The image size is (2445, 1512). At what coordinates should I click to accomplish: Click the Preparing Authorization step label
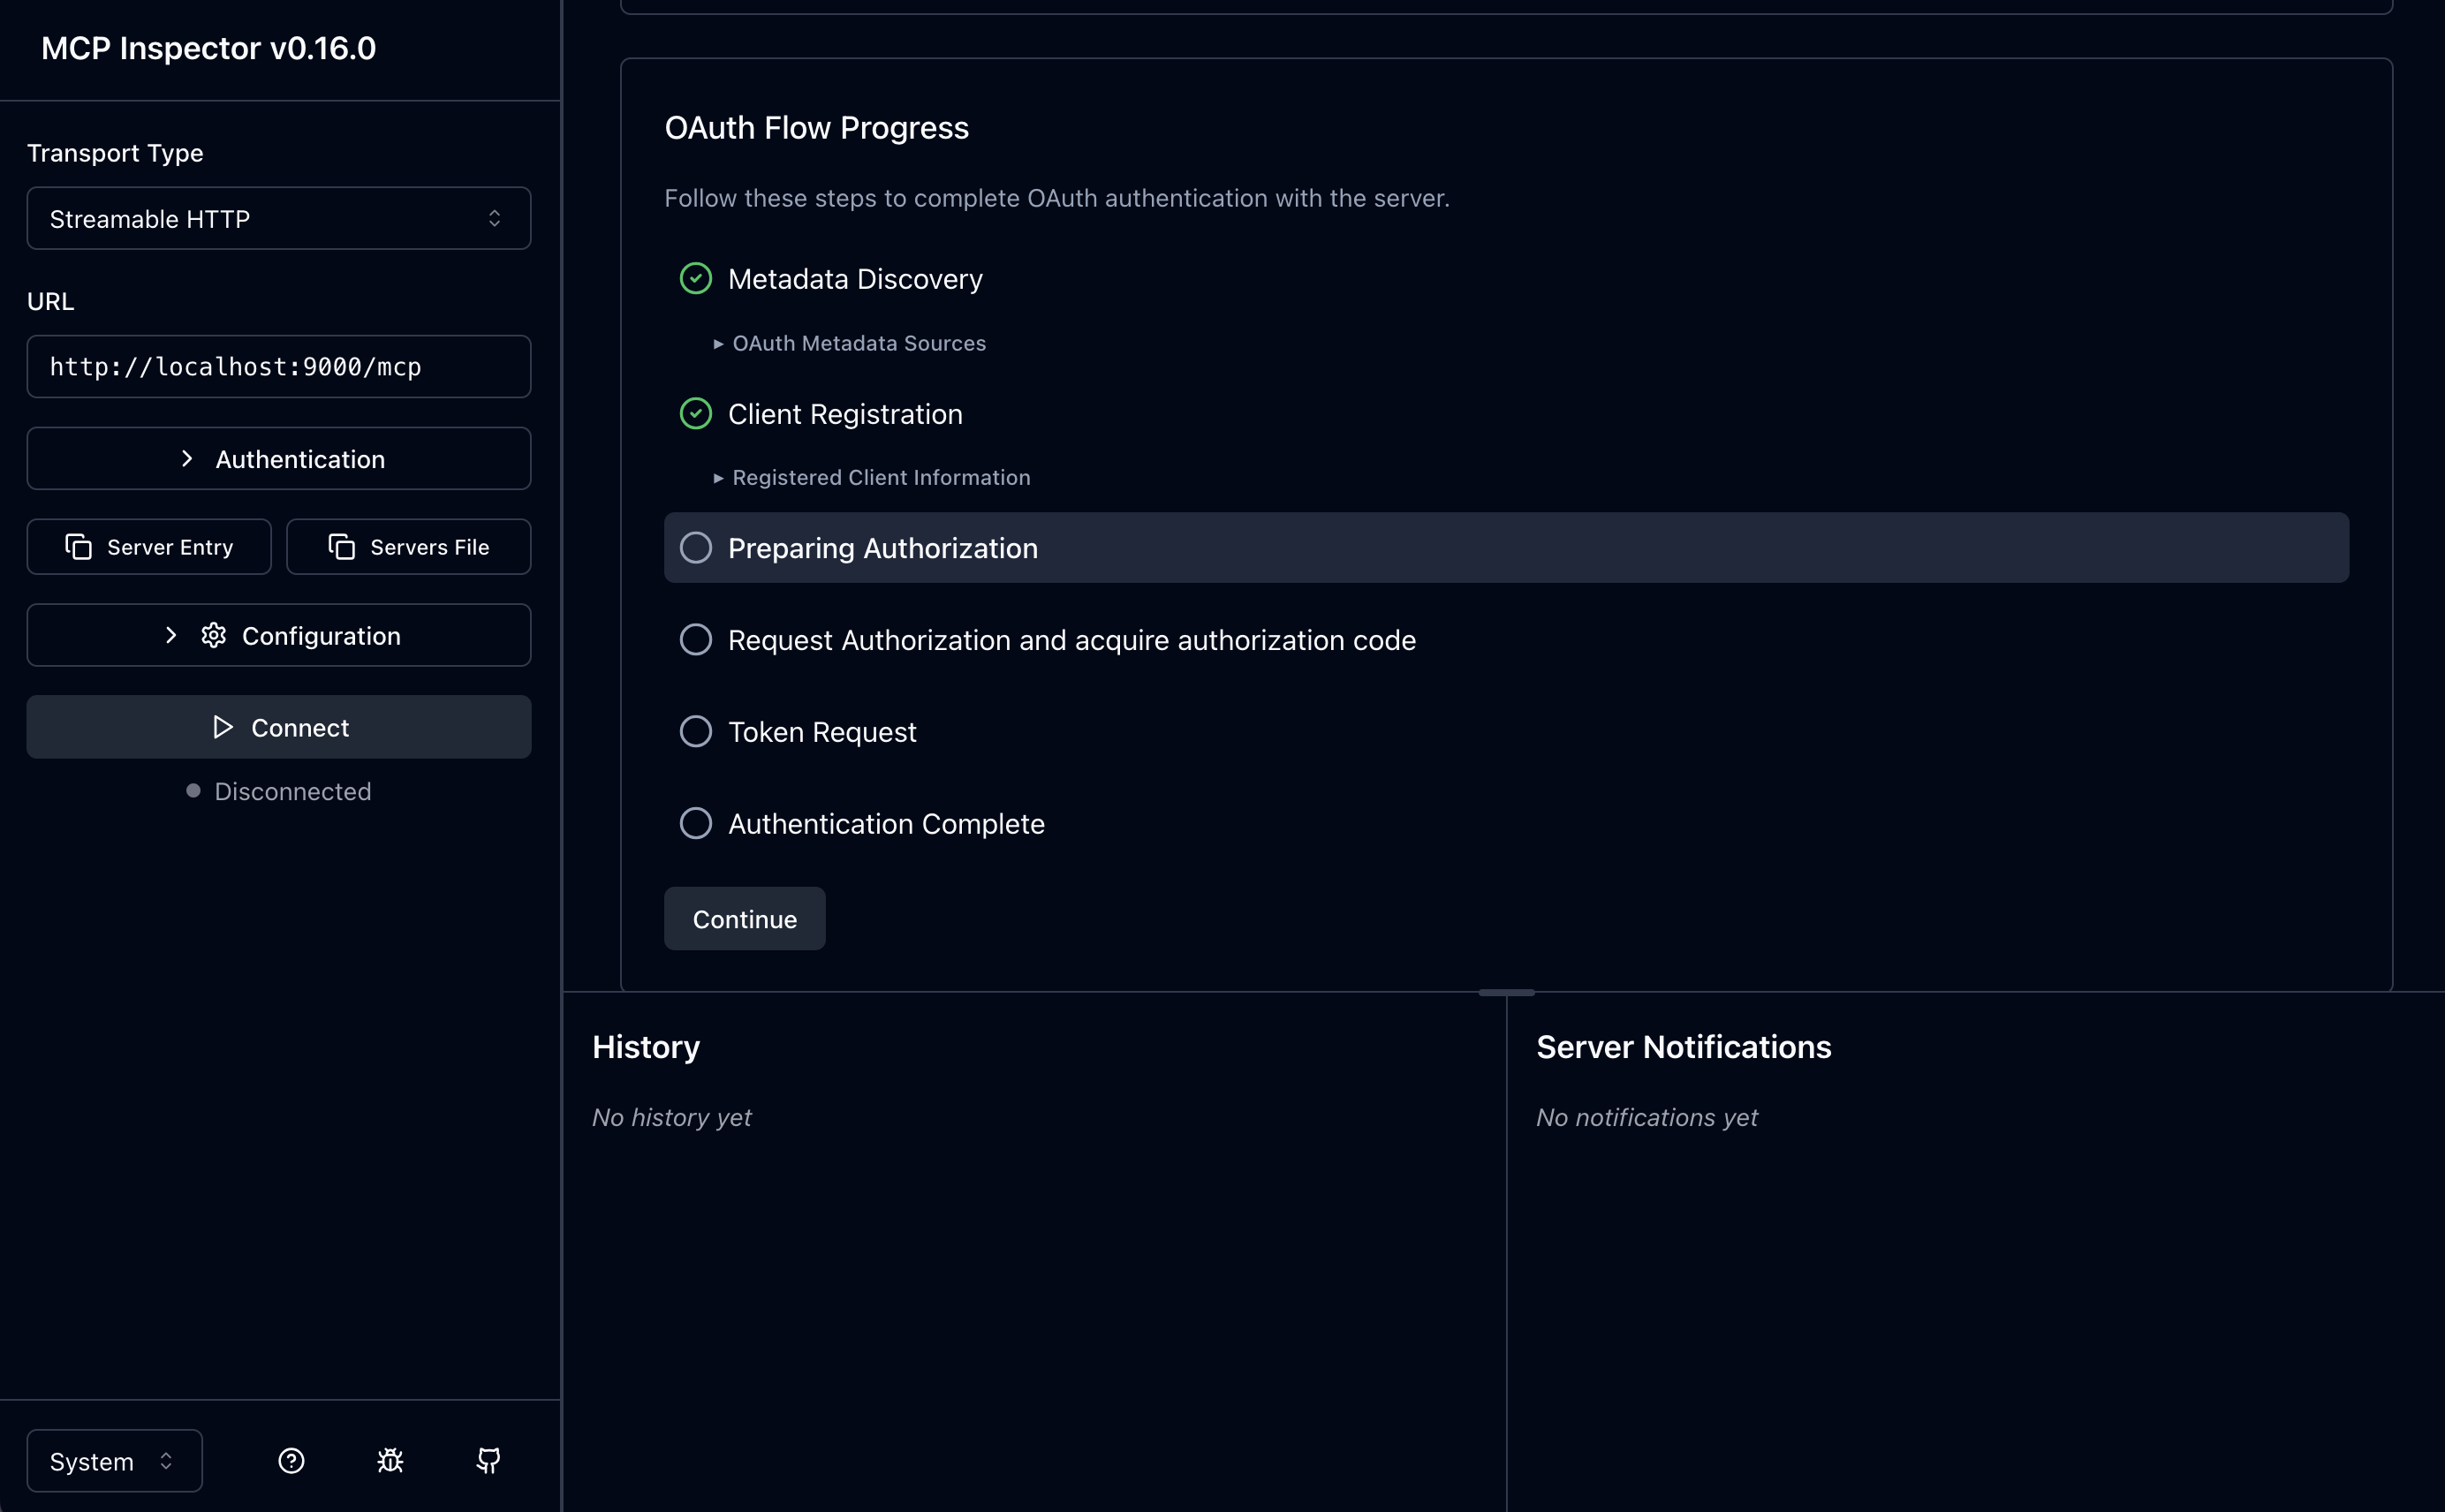coord(883,548)
